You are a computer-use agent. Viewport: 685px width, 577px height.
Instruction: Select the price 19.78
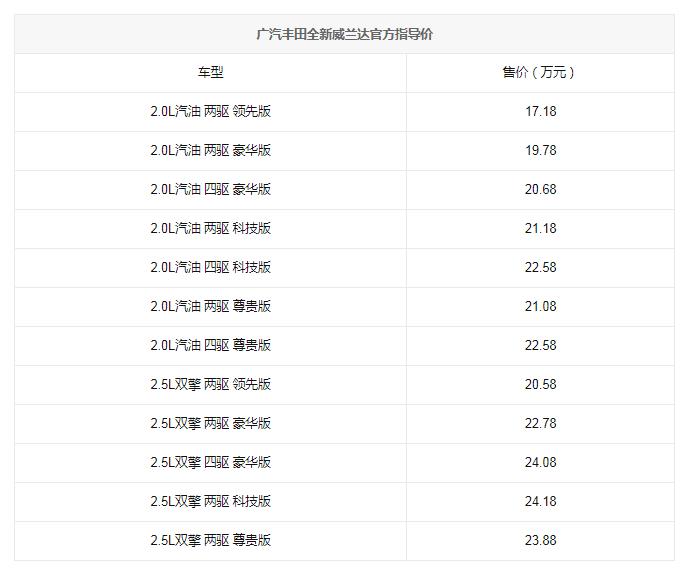click(x=541, y=150)
